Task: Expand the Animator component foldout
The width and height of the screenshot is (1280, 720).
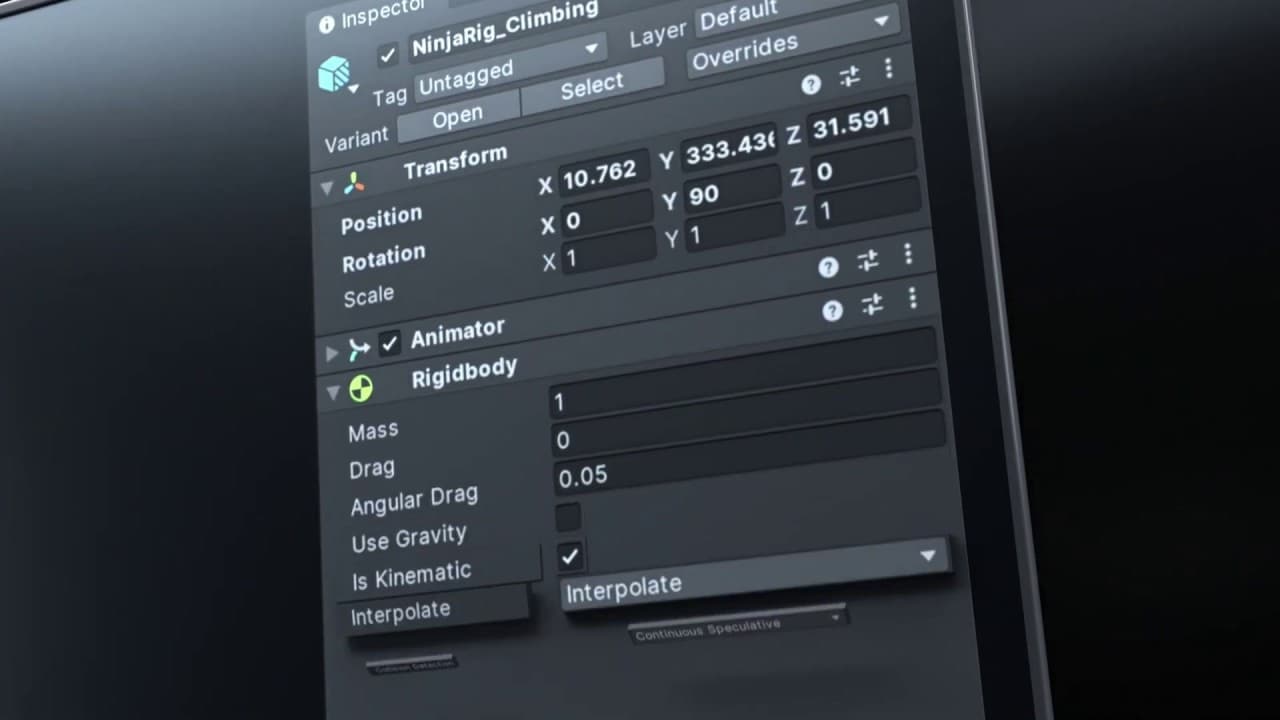Action: coord(332,353)
